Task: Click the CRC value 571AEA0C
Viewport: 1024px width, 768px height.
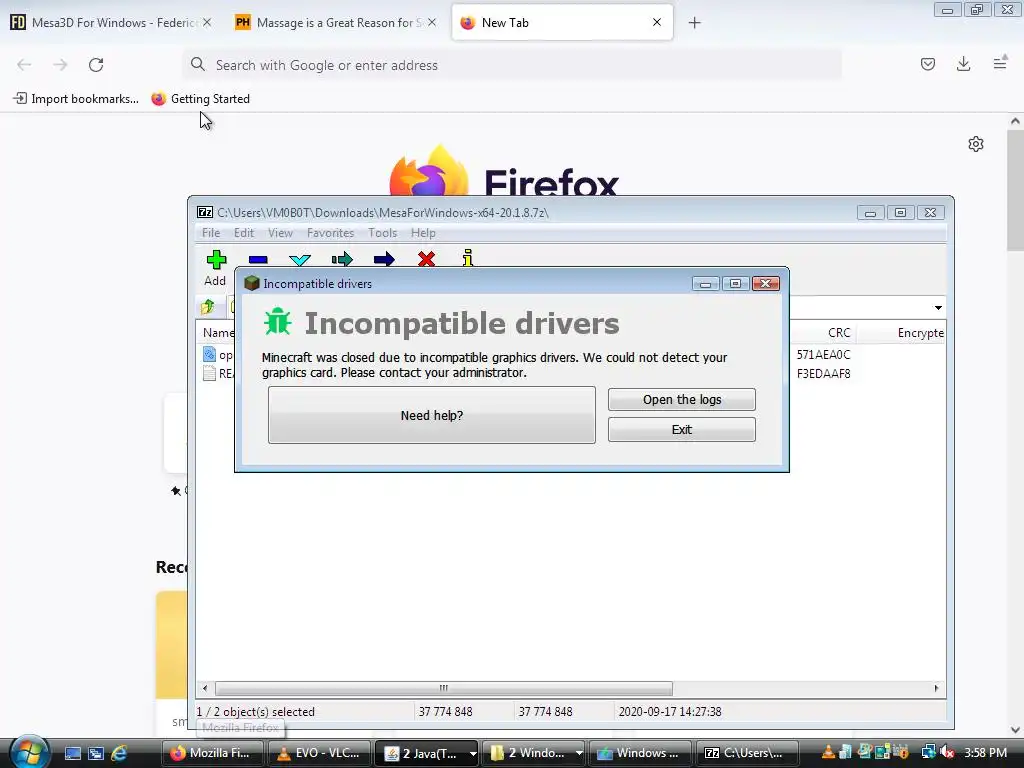Action: coord(824,355)
